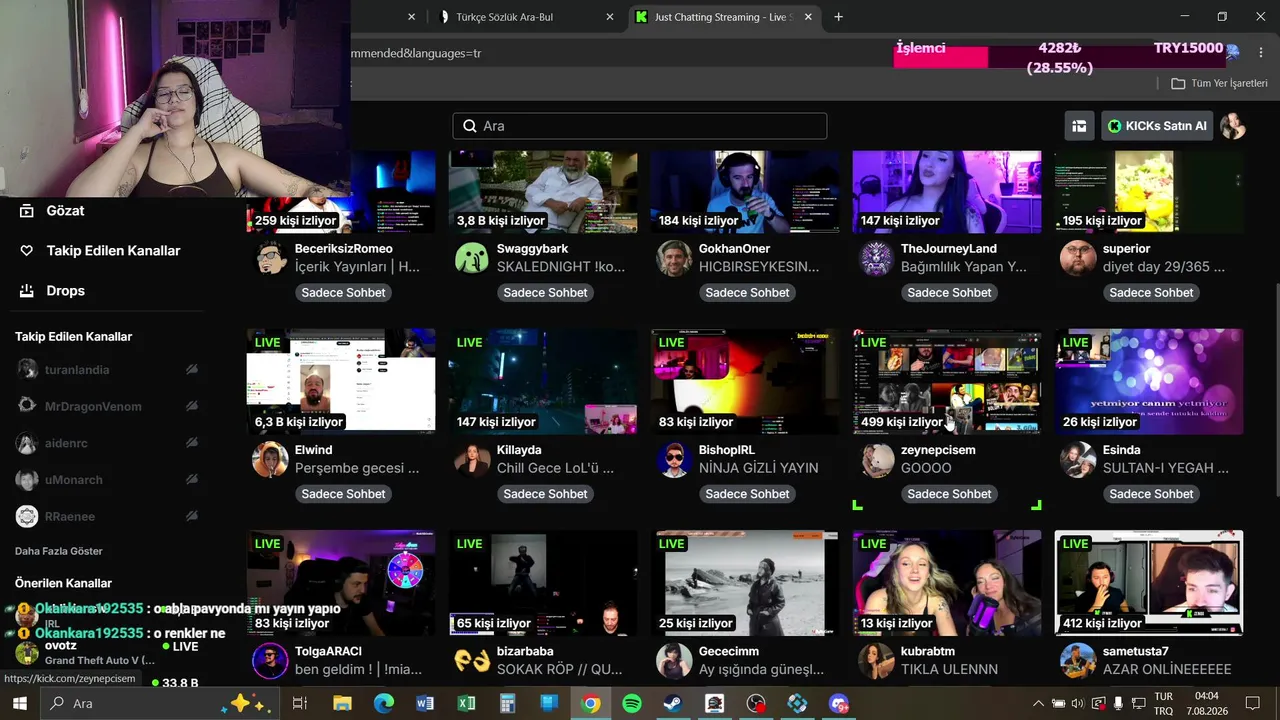Viewport: 1280px width, 720px height.
Task: Open Tüm Yer İşaretleri bookmarks folder
Action: [x=1219, y=83]
